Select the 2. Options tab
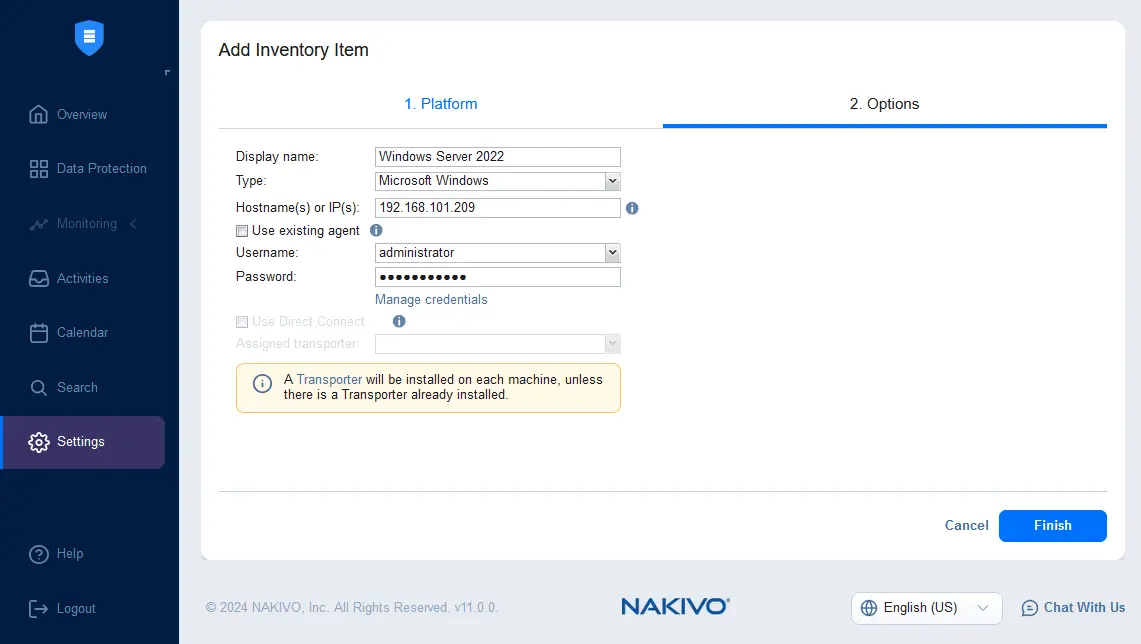This screenshot has height=644, width=1141. tap(884, 104)
